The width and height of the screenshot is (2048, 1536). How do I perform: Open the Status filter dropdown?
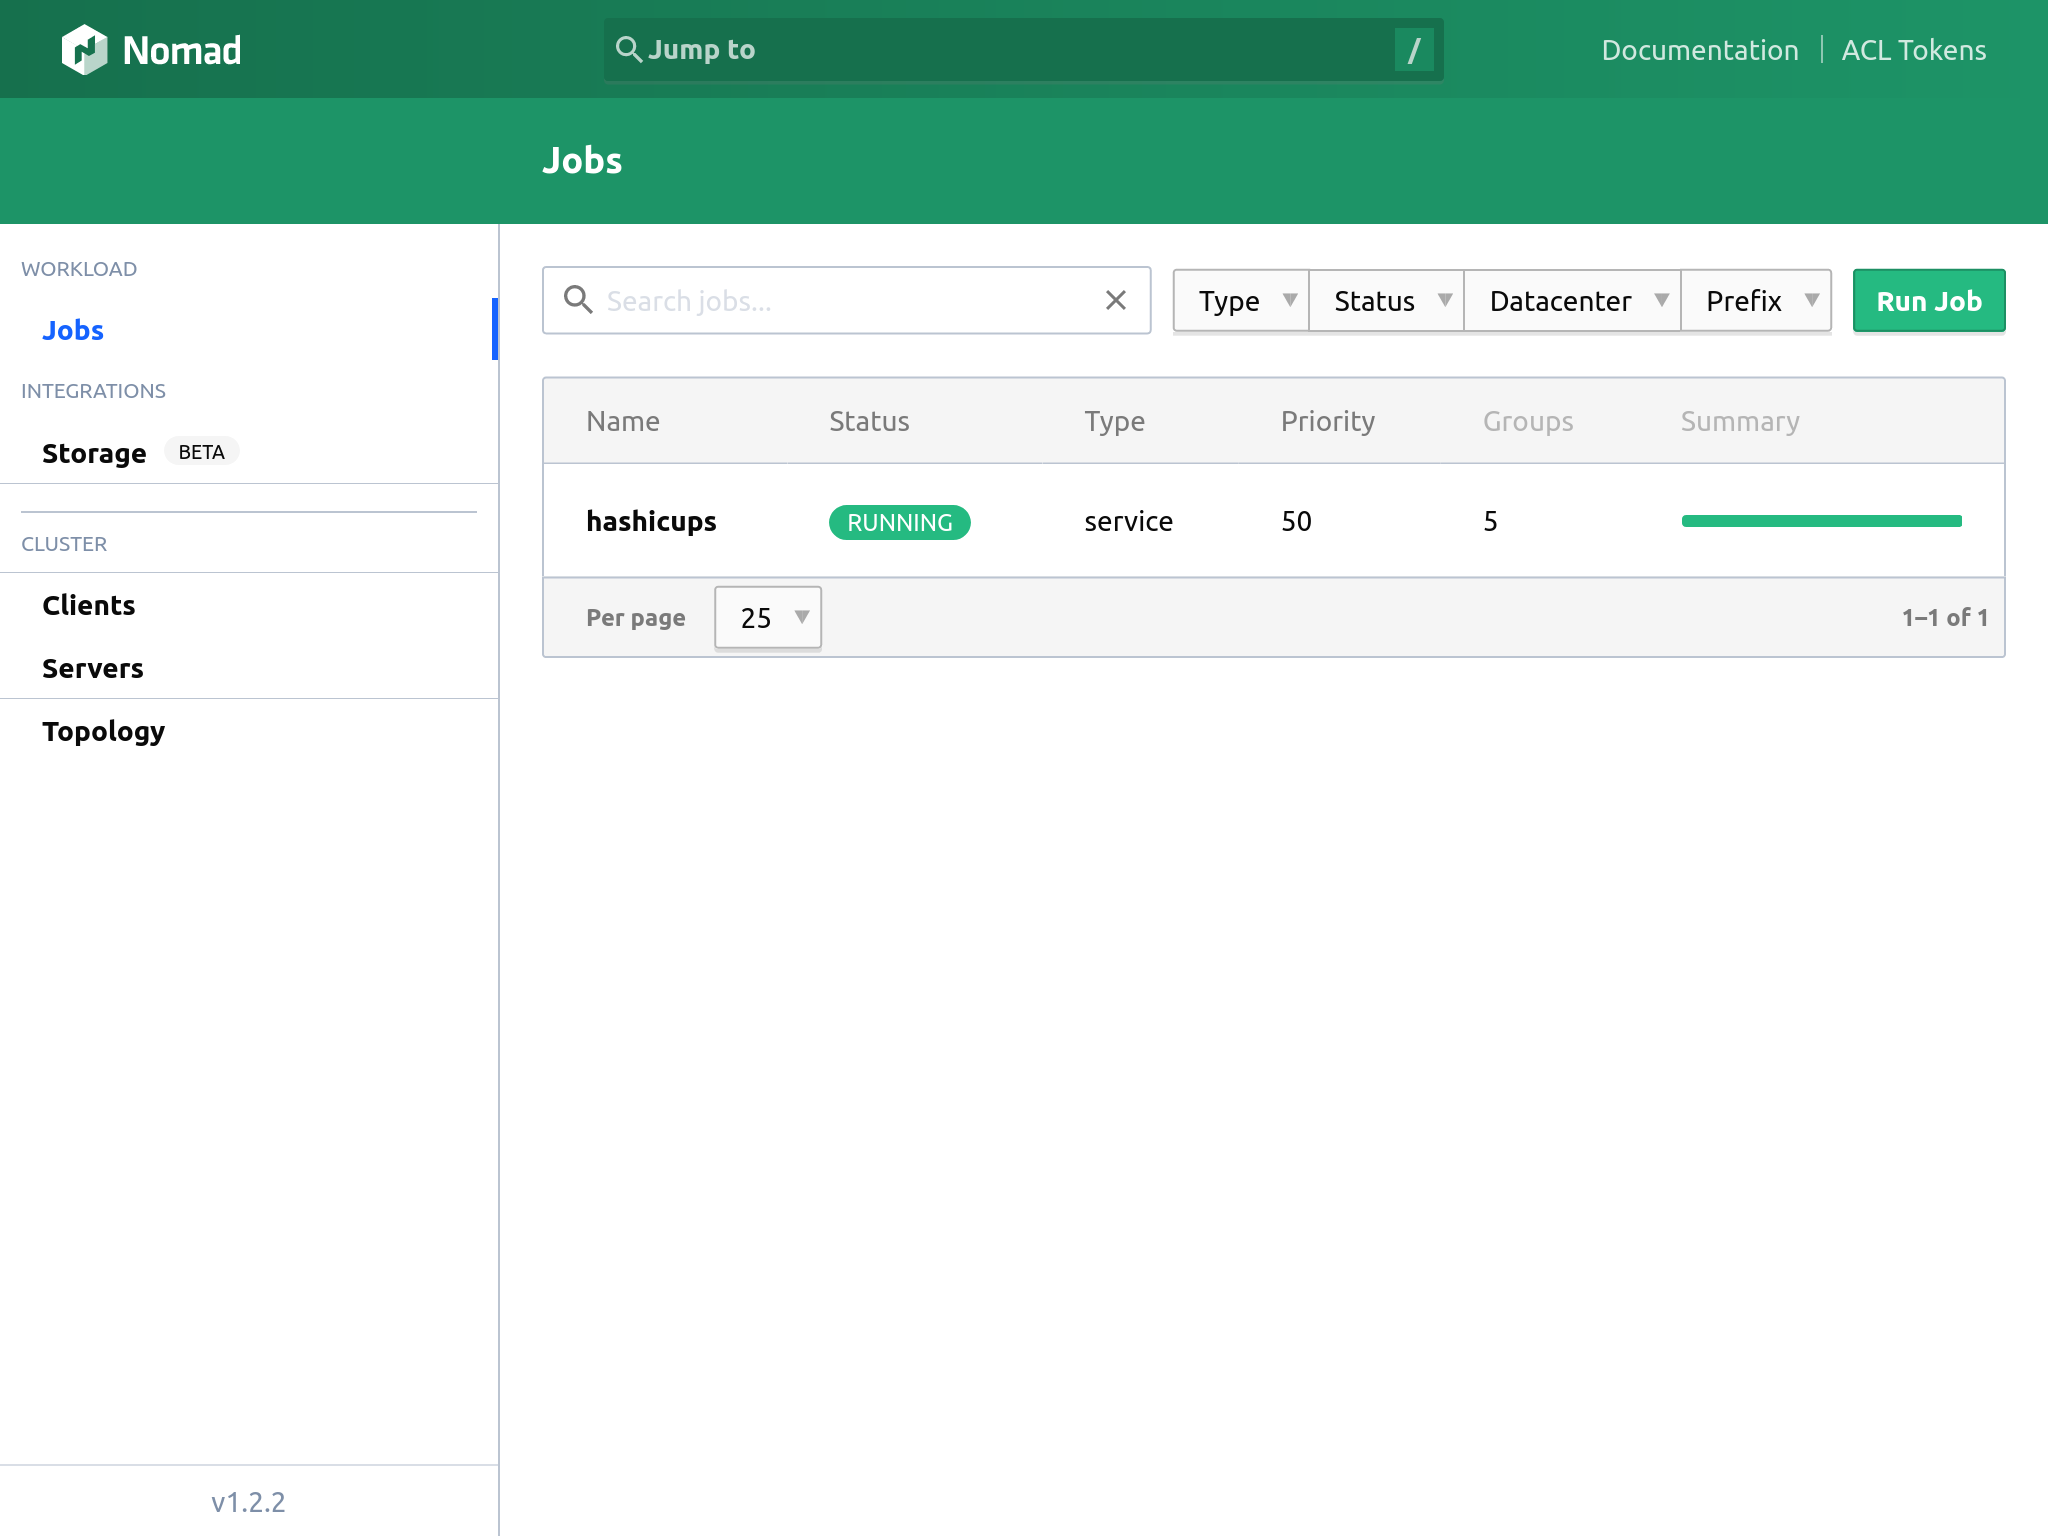1386,301
